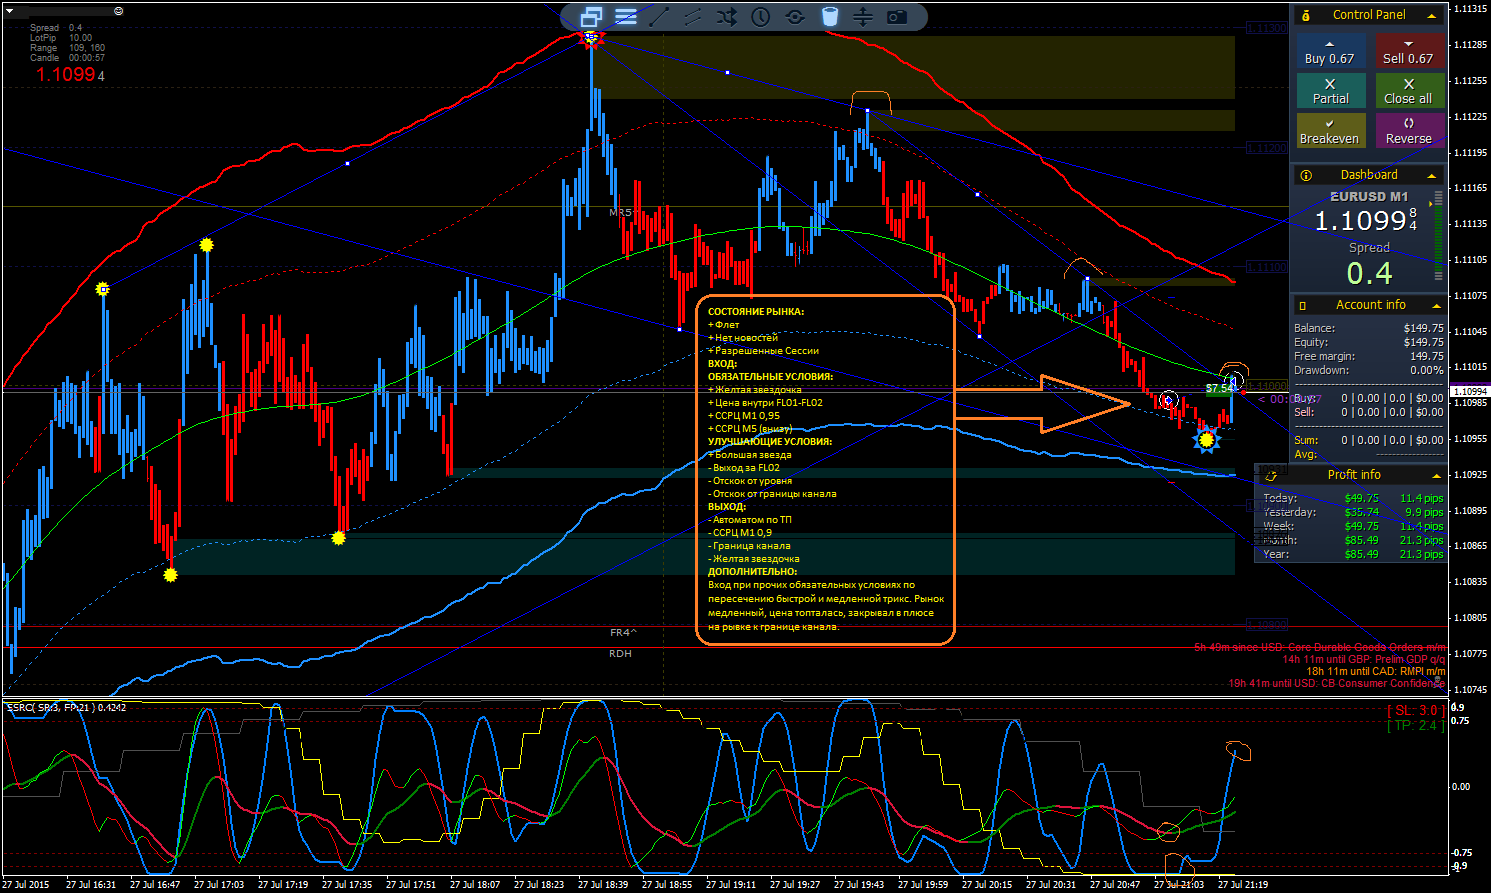The width and height of the screenshot is (1491, 893).
Task: Click the money bag icon in Control Panel header
Action: (1306, 15)
